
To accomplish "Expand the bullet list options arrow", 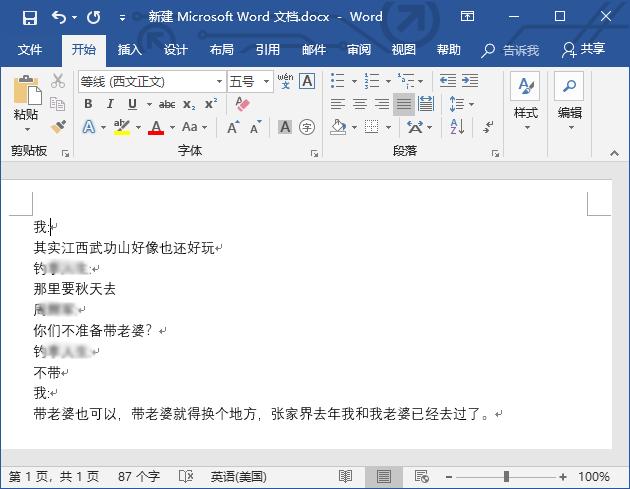I will (x=354, y=81).
